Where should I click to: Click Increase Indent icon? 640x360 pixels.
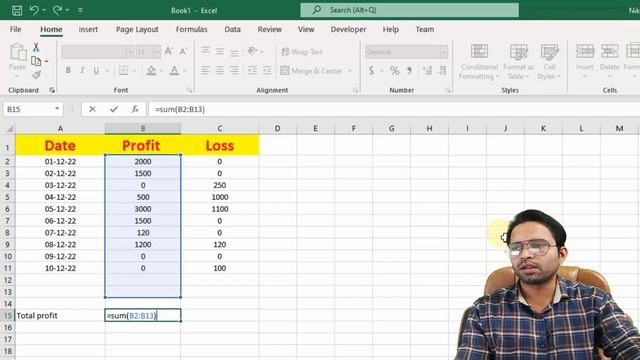point(267,71)
